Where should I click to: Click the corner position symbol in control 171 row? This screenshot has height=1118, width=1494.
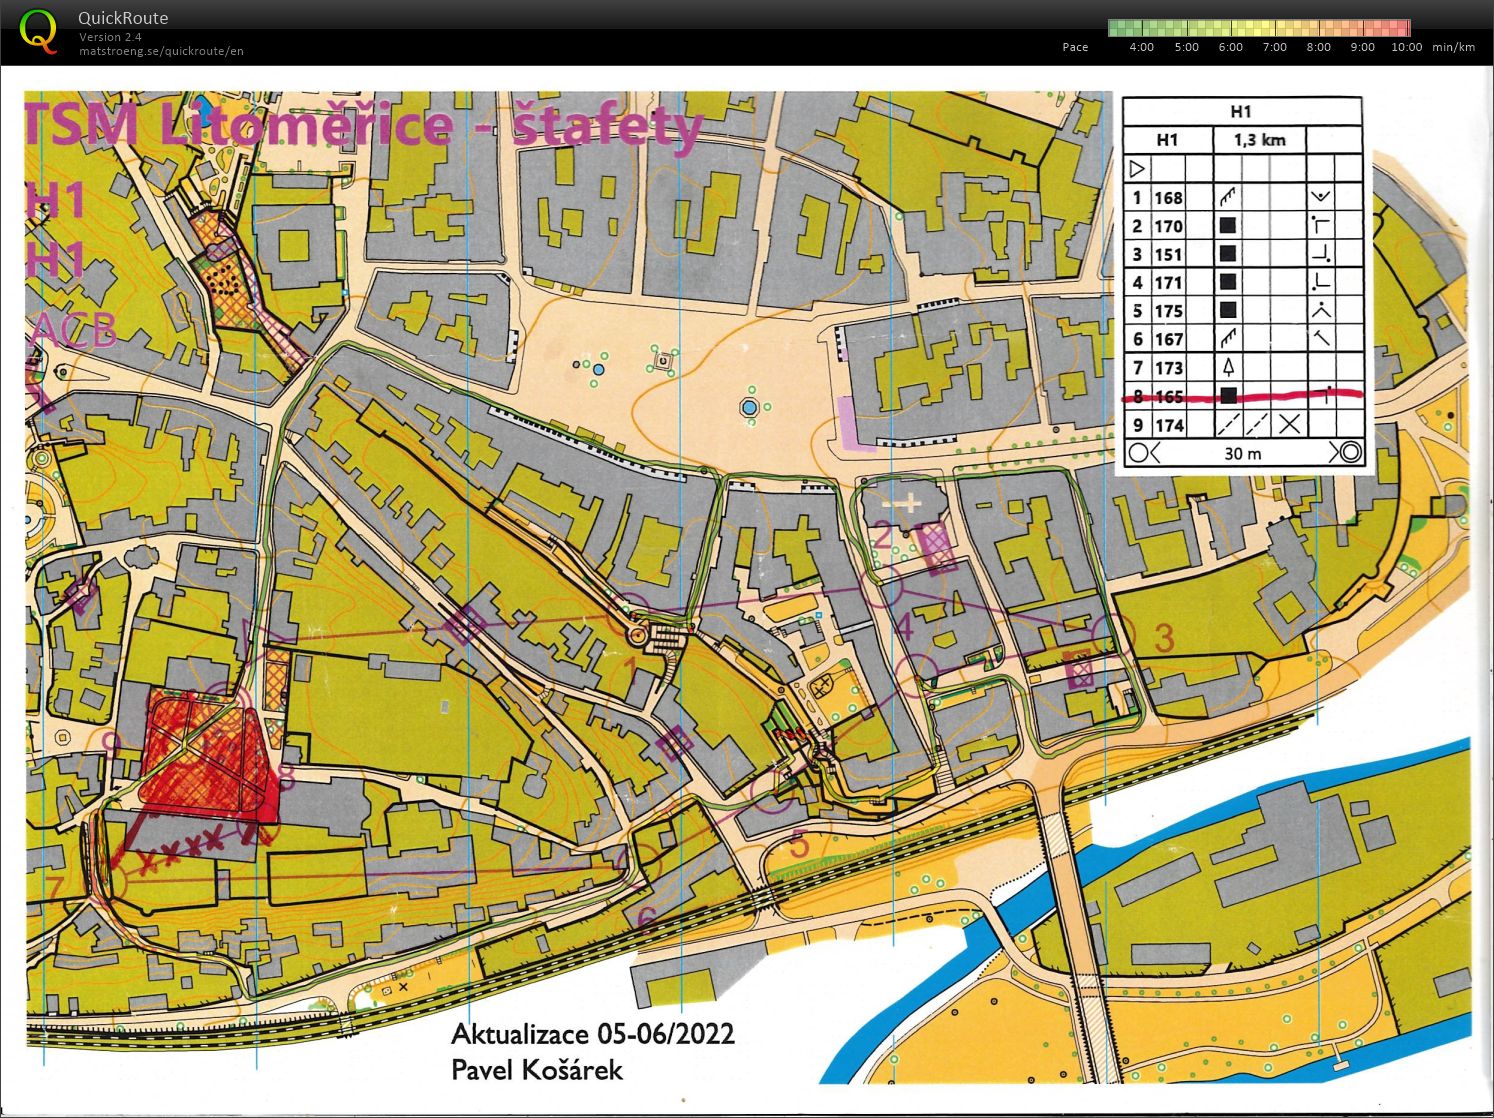click(x=1322, y=283)
